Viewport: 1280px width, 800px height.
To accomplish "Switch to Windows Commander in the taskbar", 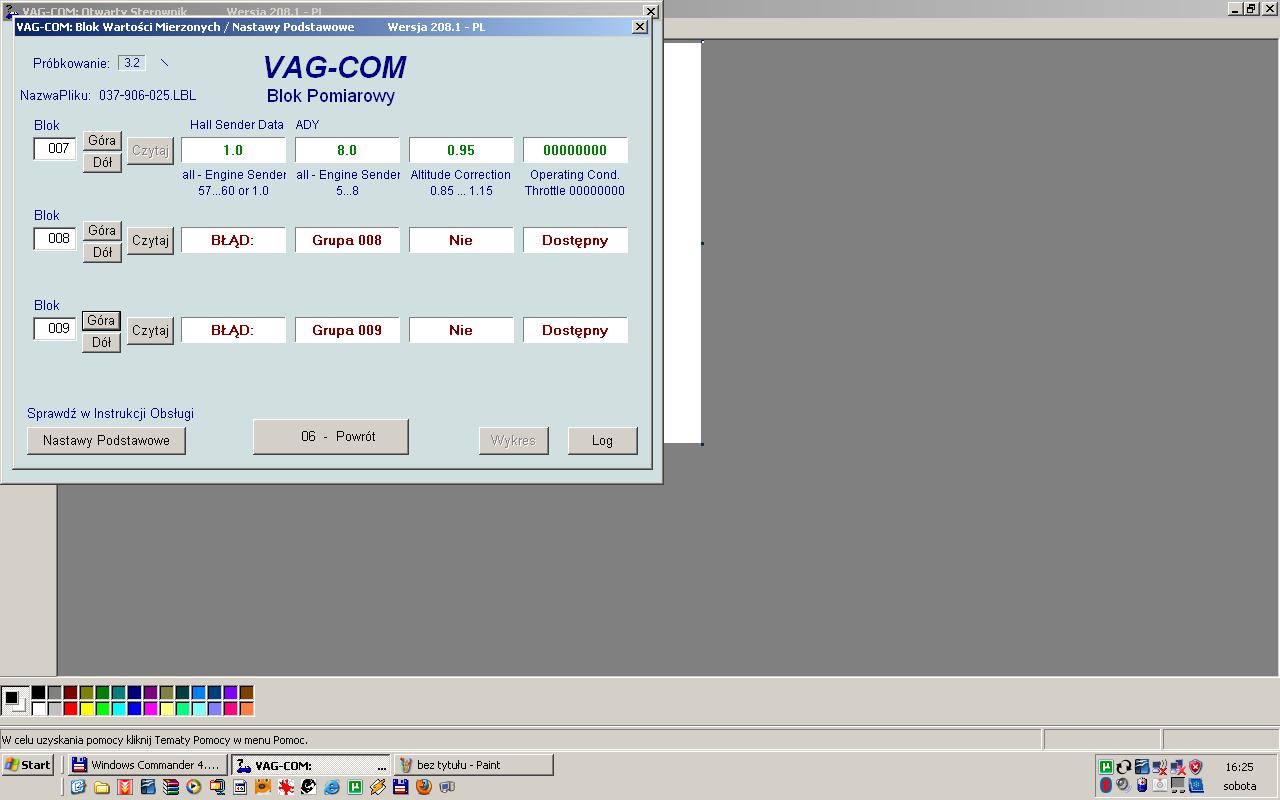I will 147,765.
